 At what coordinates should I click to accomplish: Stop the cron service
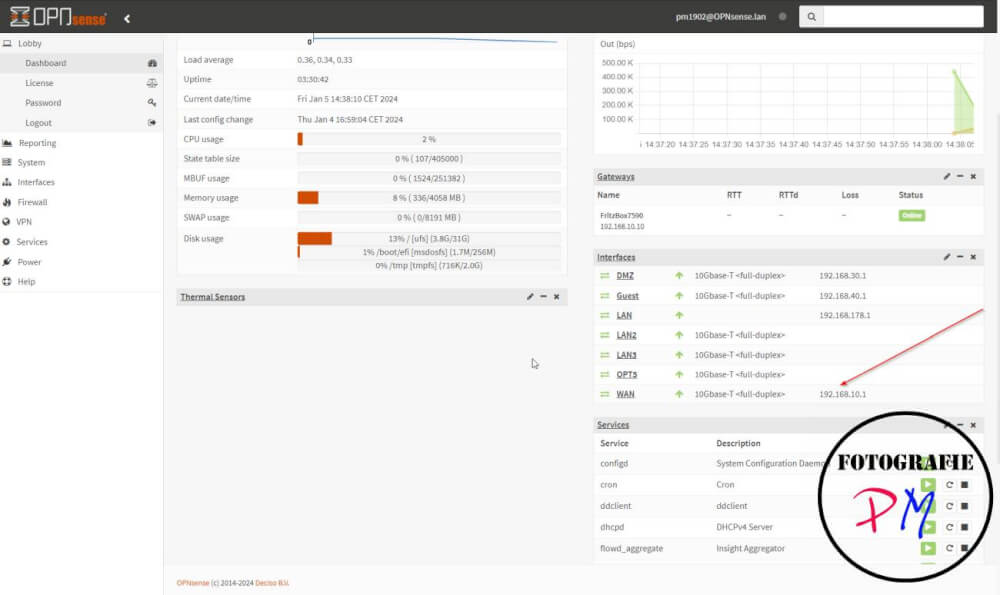965,485
